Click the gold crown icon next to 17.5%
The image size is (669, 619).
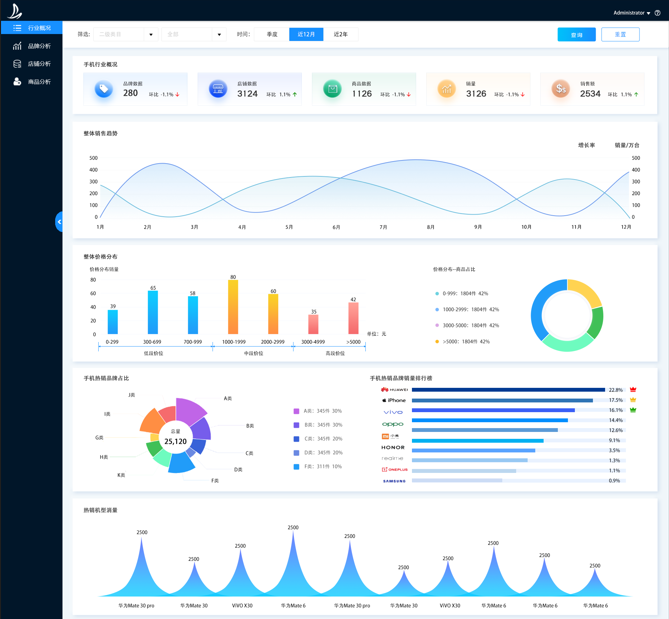pos(633,400)
